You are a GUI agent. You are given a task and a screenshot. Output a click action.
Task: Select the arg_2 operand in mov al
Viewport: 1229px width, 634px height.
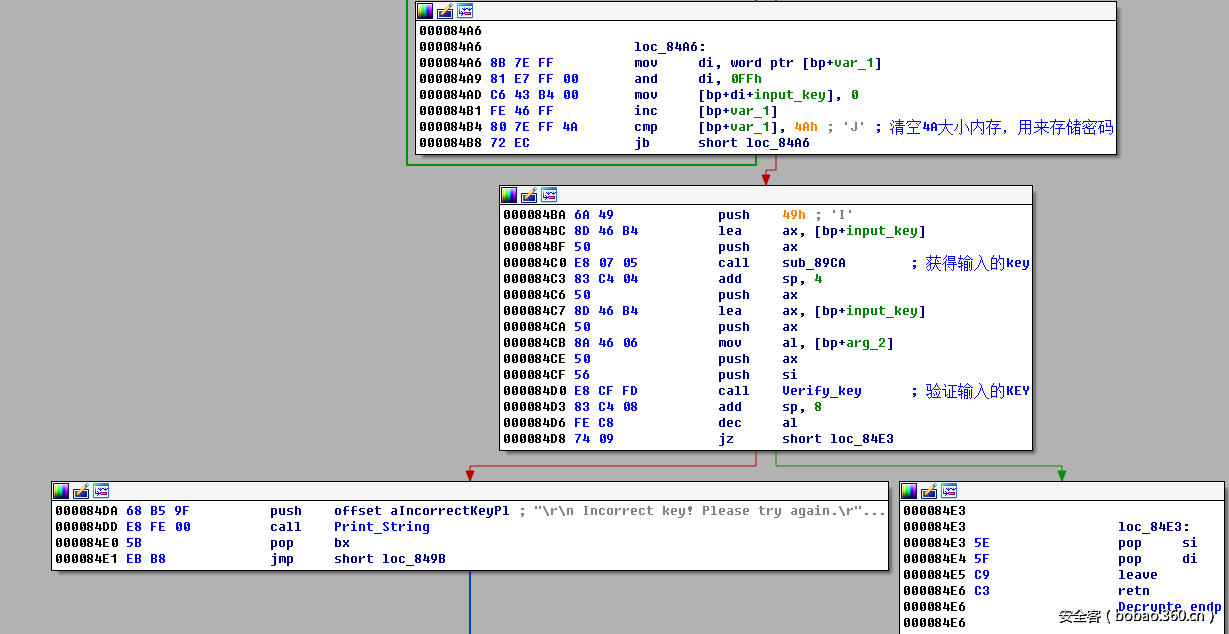866,343
